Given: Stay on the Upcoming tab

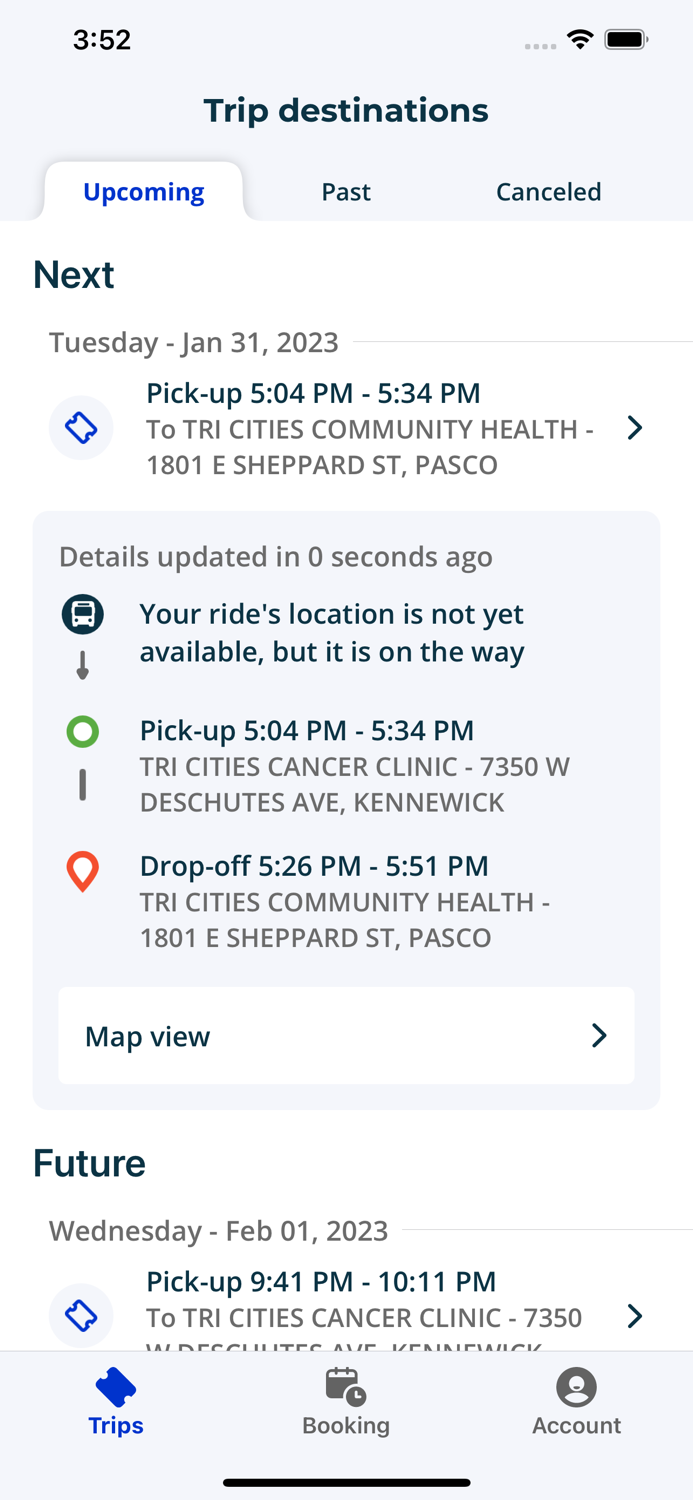Looking at the screenshot, I should pyautogui.click(x=143, y=191).
